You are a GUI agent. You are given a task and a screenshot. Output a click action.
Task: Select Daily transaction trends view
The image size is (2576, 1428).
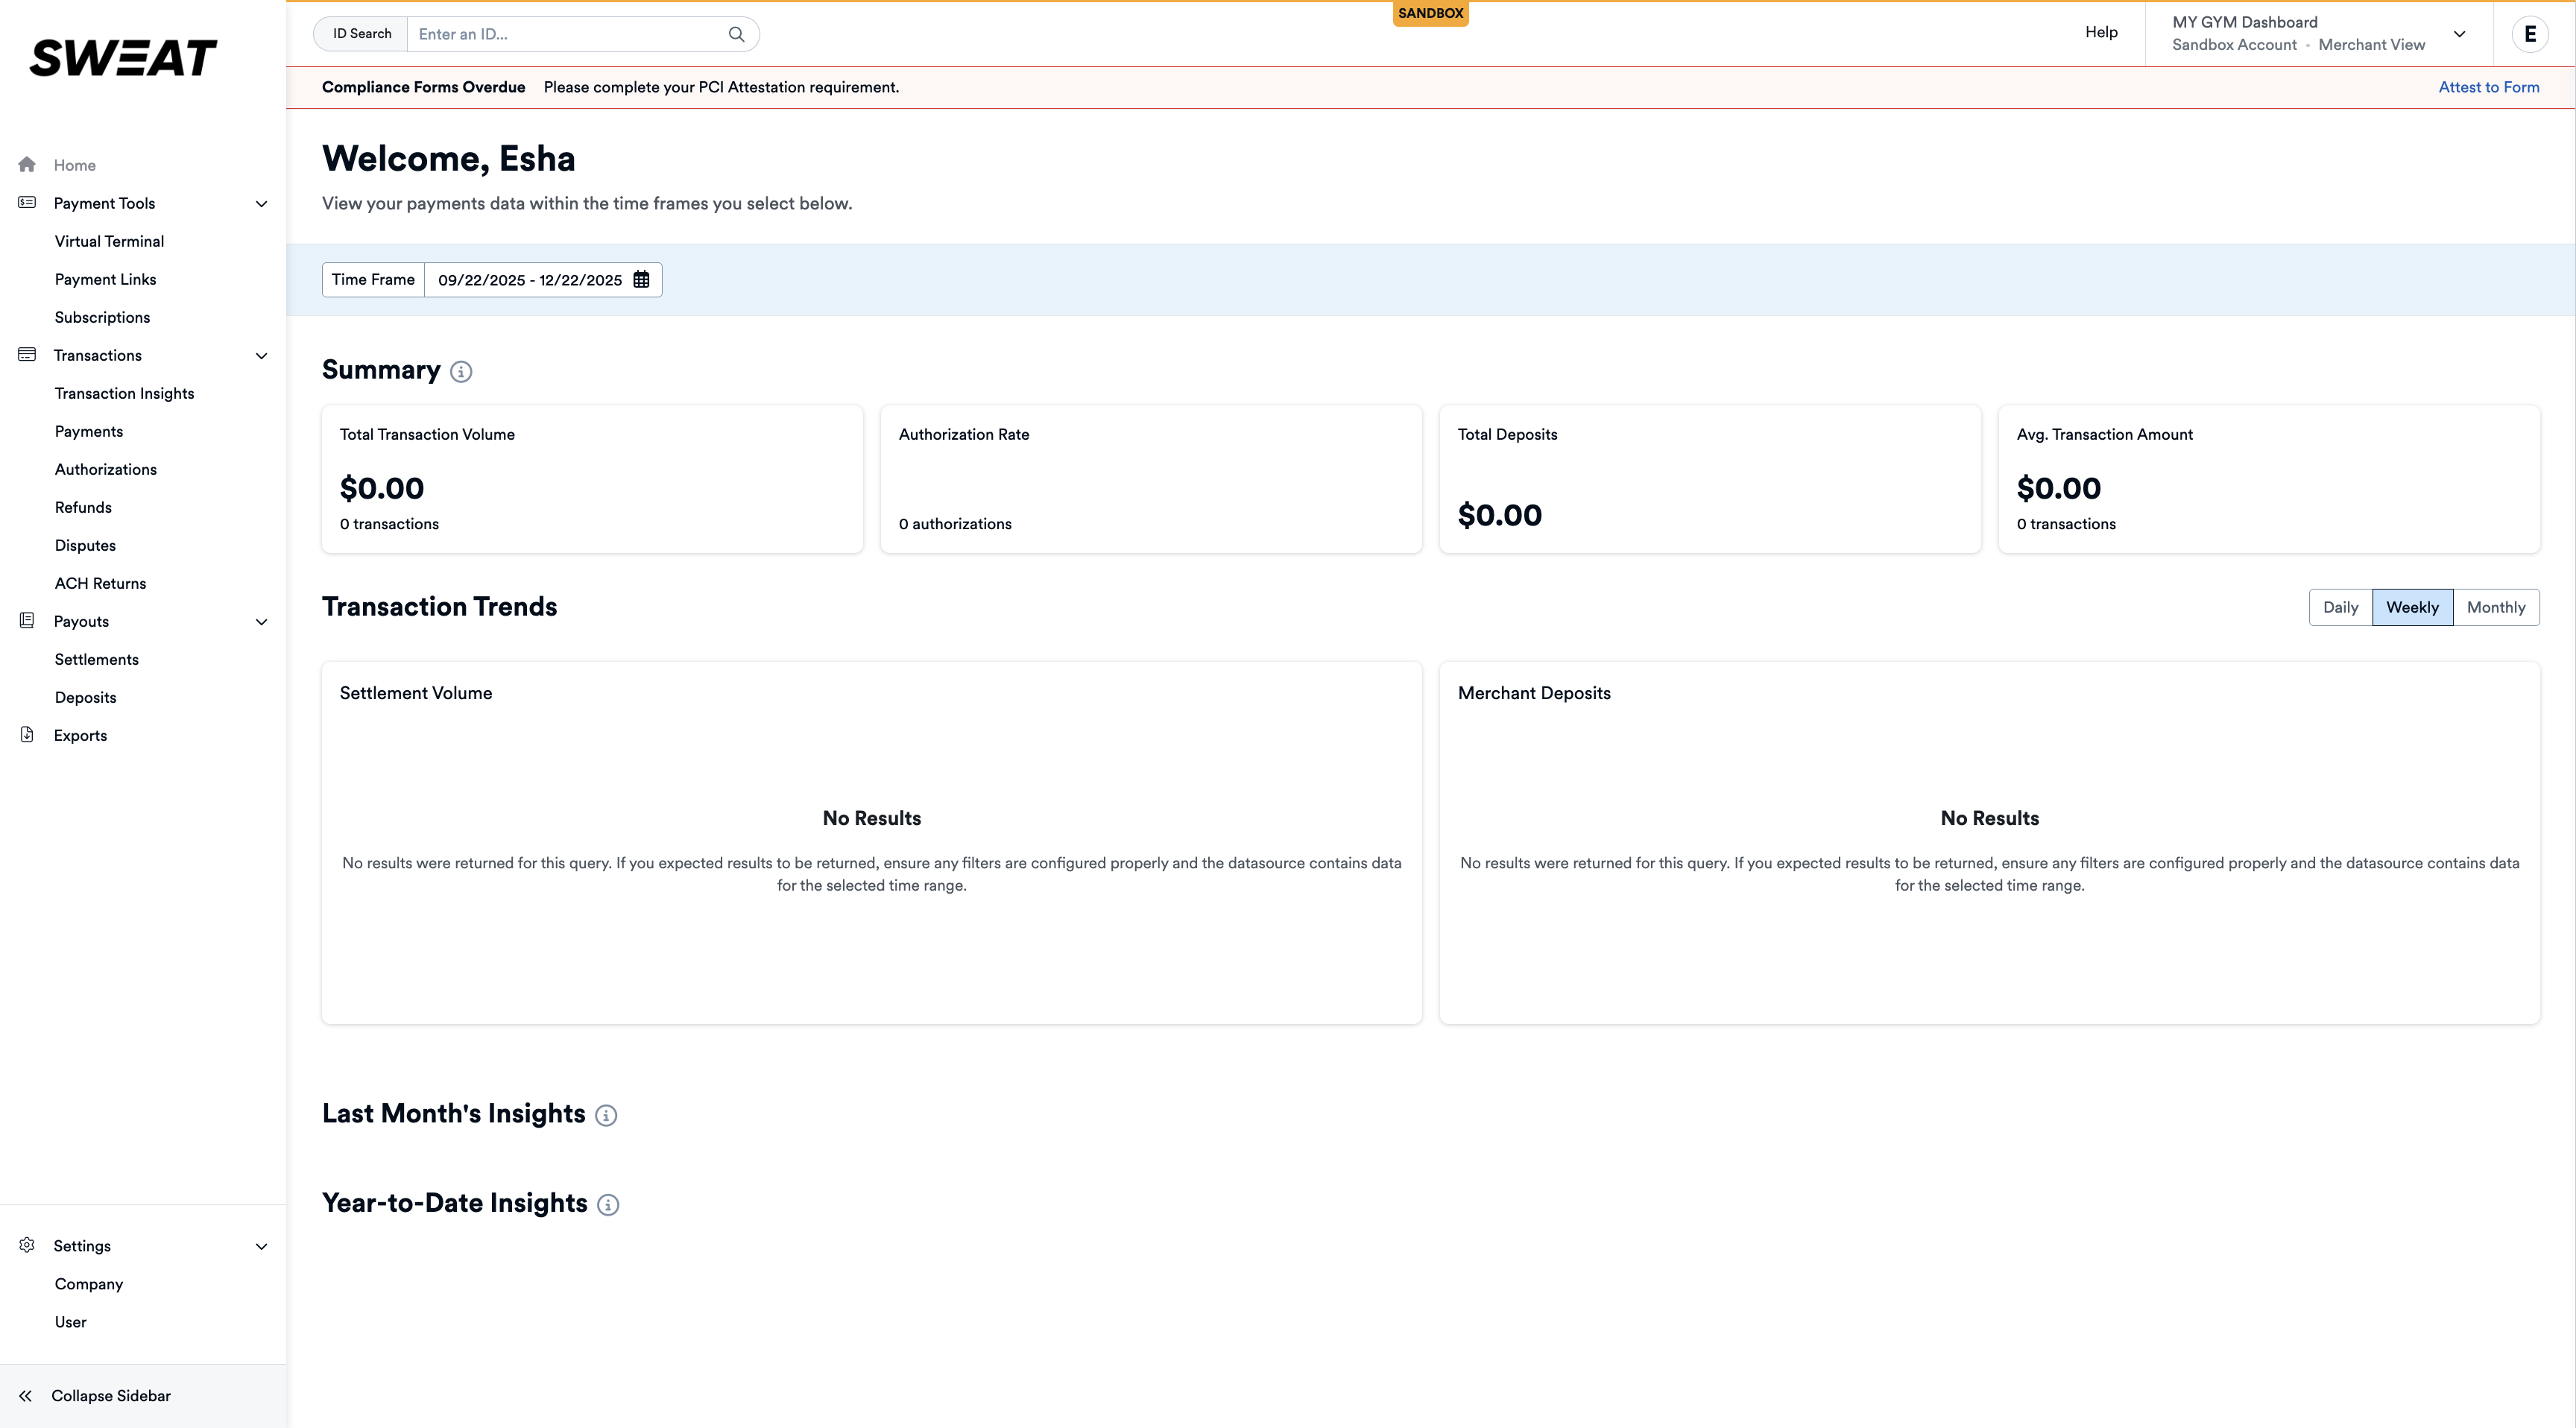tap(2340, 607)
